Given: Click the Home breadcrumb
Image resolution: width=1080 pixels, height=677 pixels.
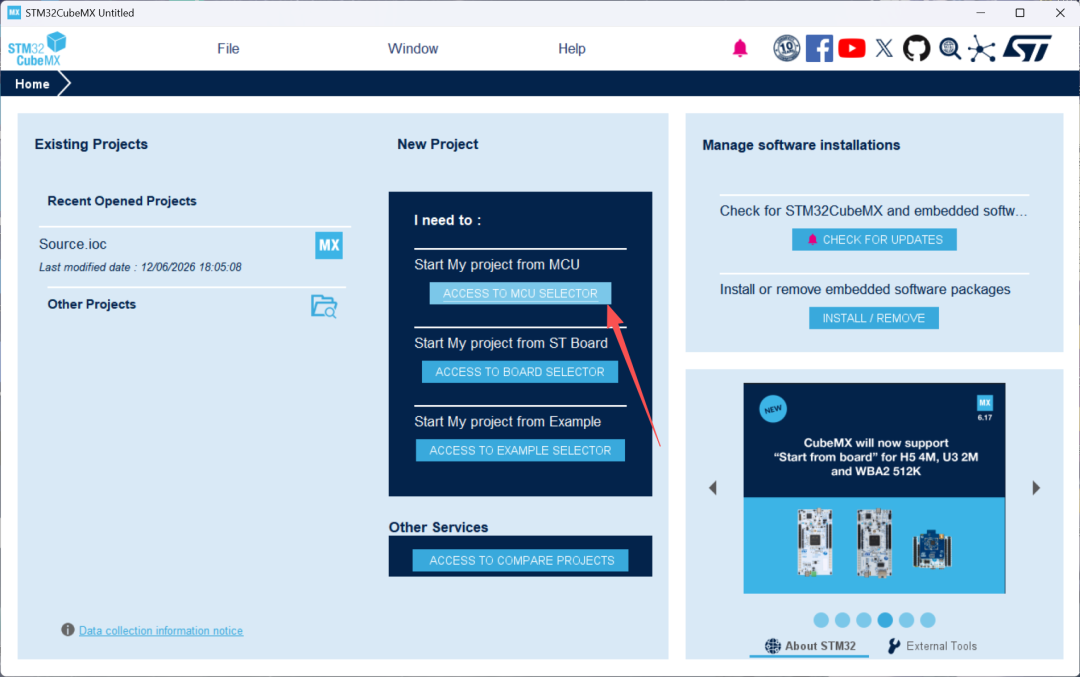Looking at the screenshot, I should coord(32,84).
